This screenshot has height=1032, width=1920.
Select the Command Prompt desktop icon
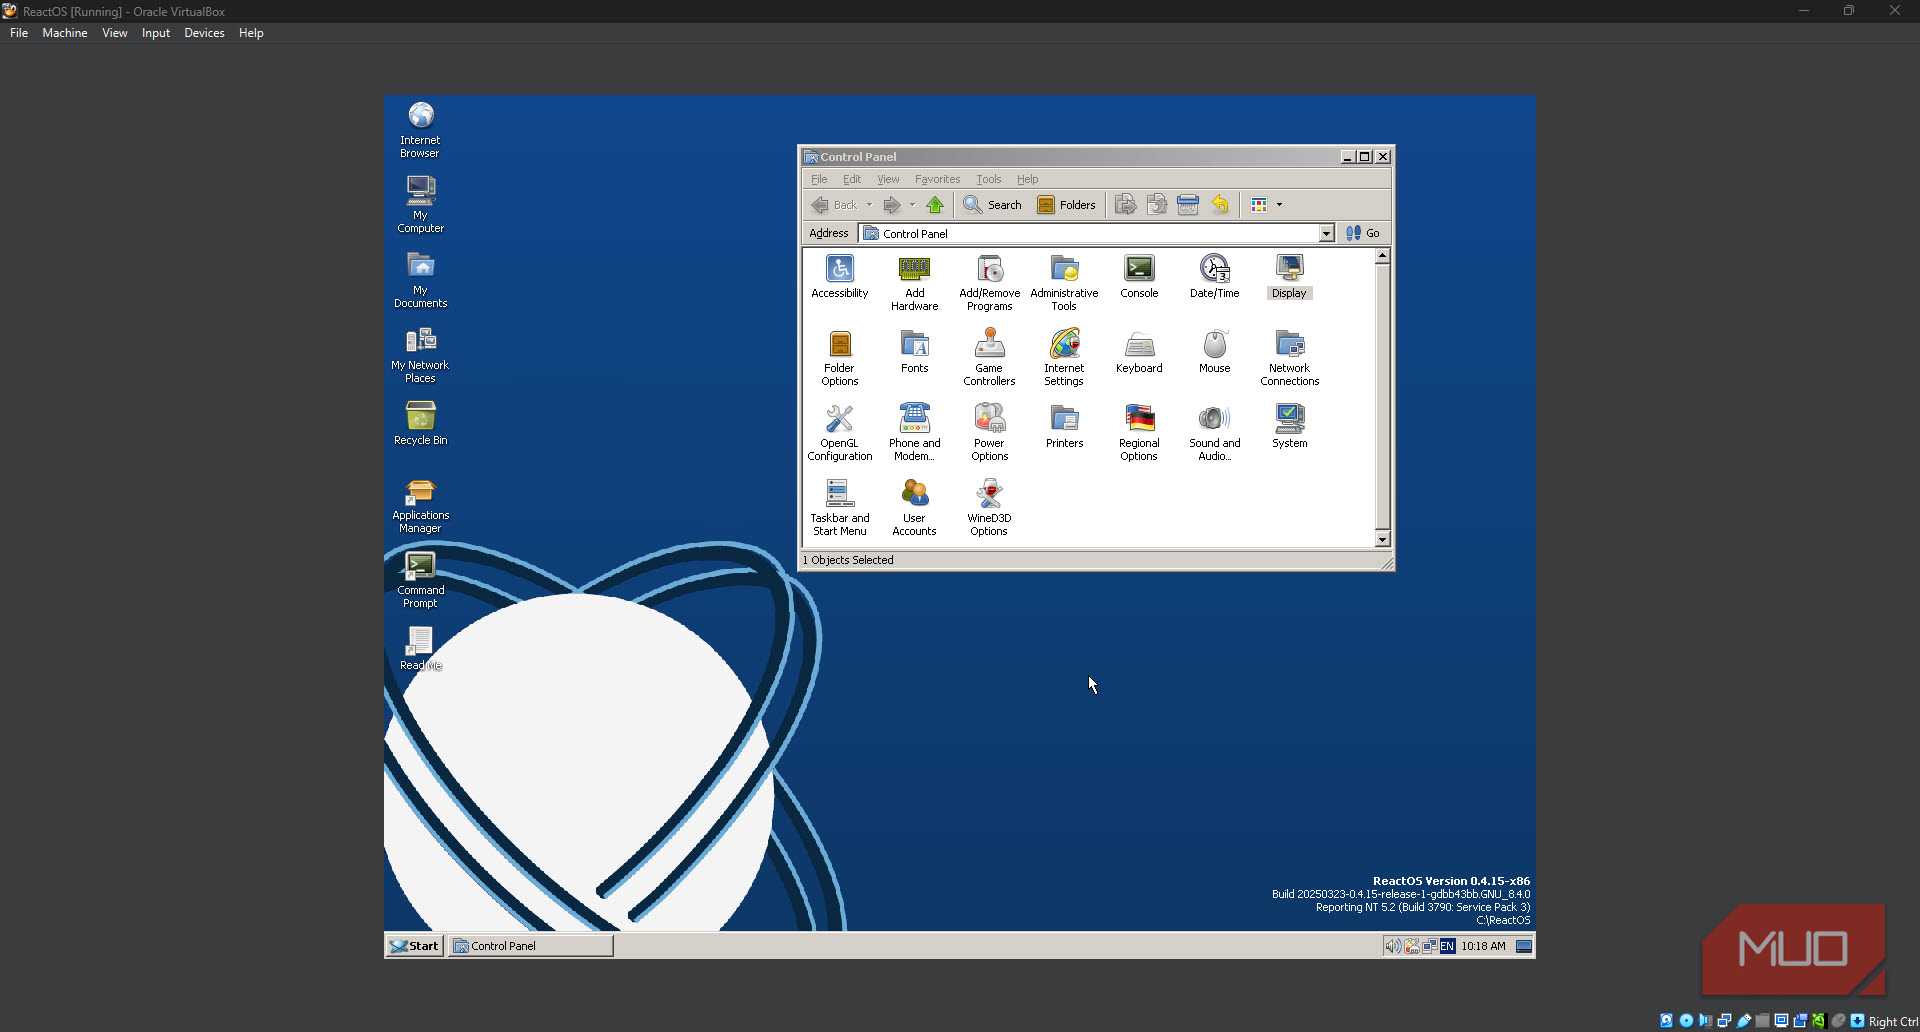point(420,580)
